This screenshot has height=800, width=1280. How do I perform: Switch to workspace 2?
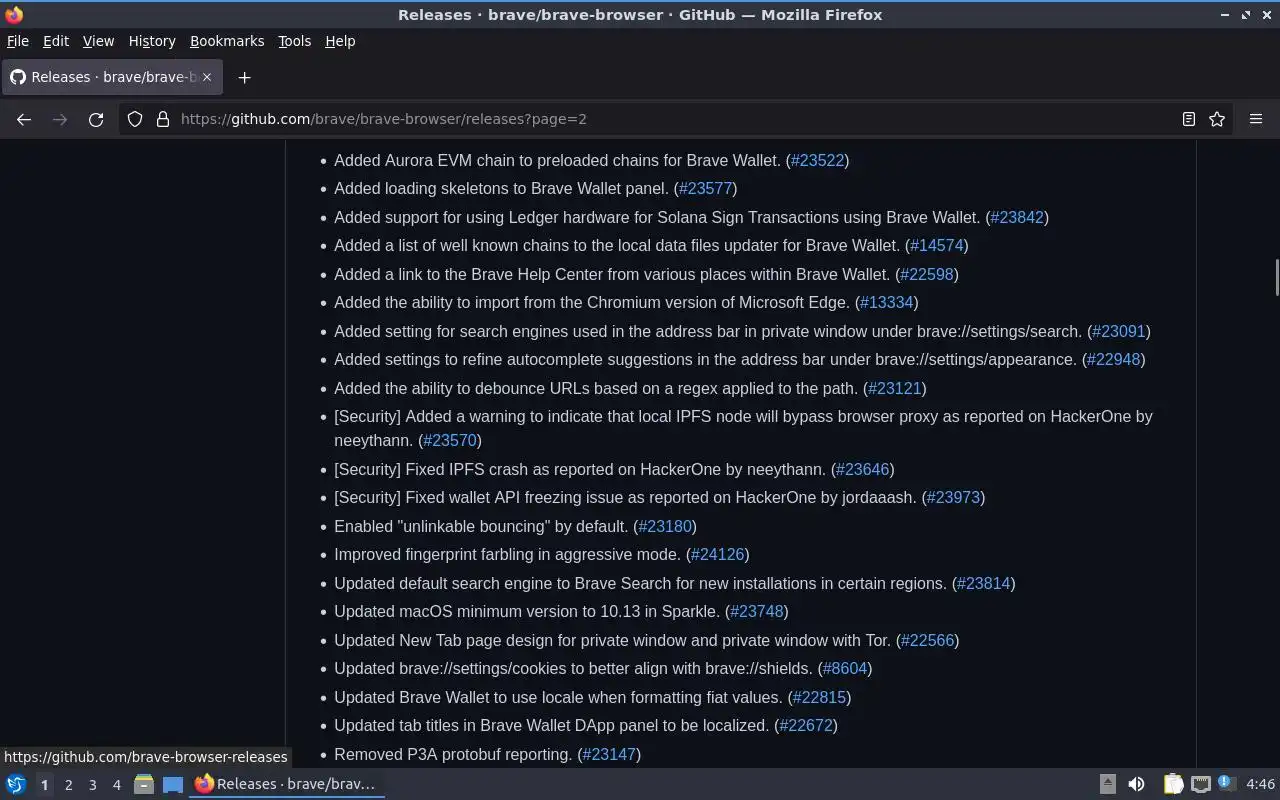pyautogui.click(x=68, y=785)
